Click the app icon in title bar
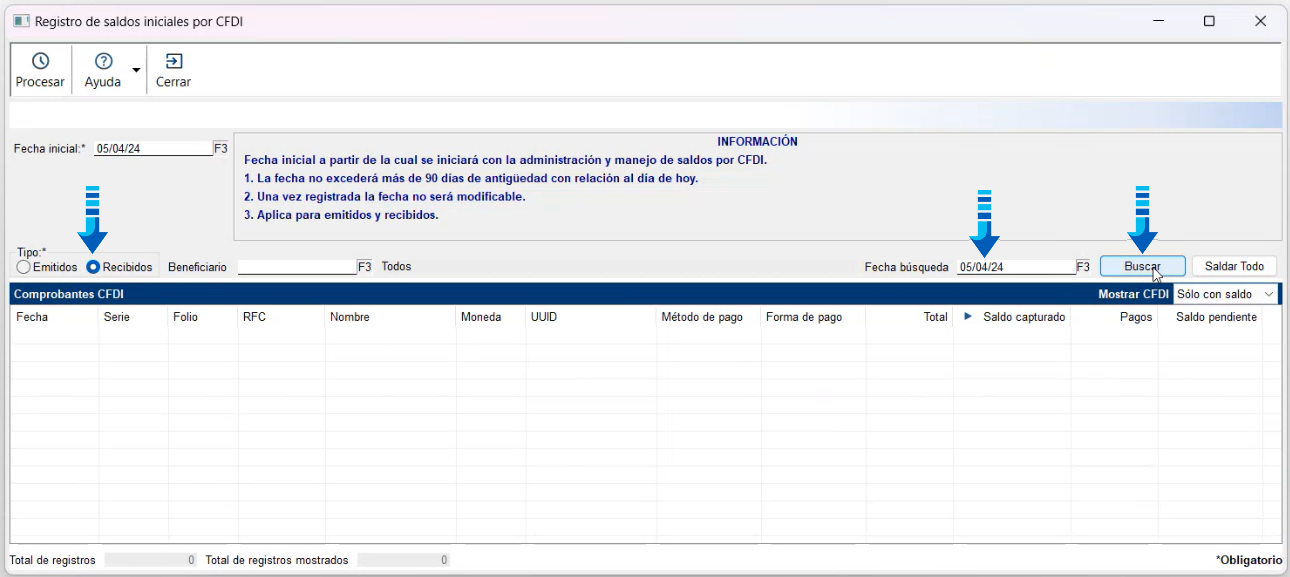The image size is (1290, 577). 21,21
